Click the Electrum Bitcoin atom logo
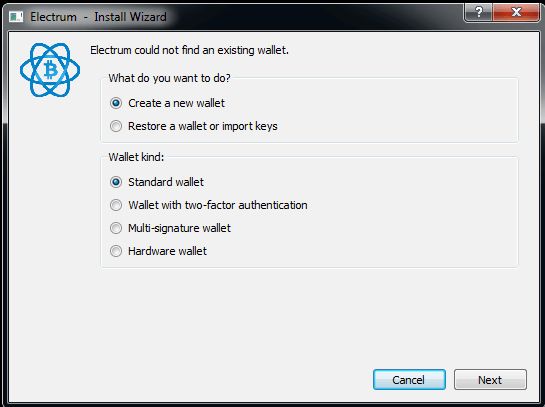 (50, 70)
